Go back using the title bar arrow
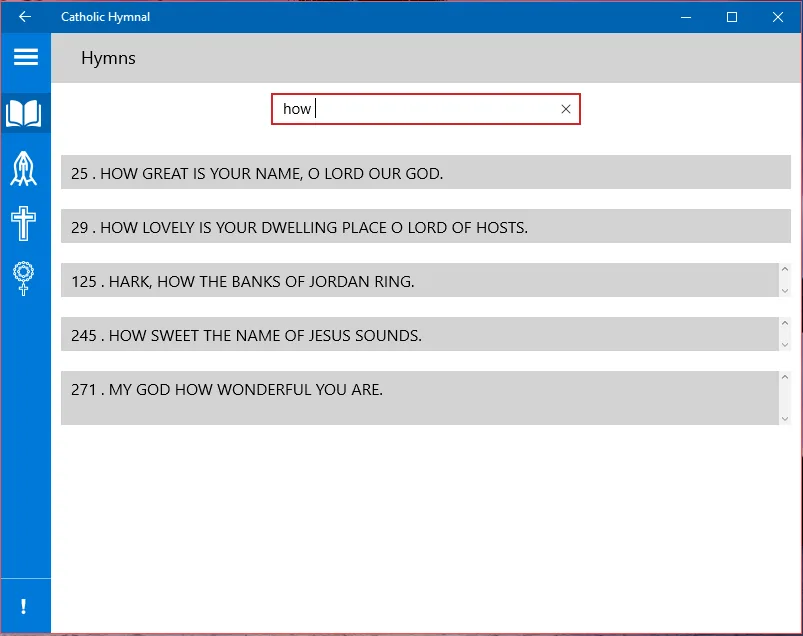Viewport: 803px width, 636px height. (x=25, y=17)
